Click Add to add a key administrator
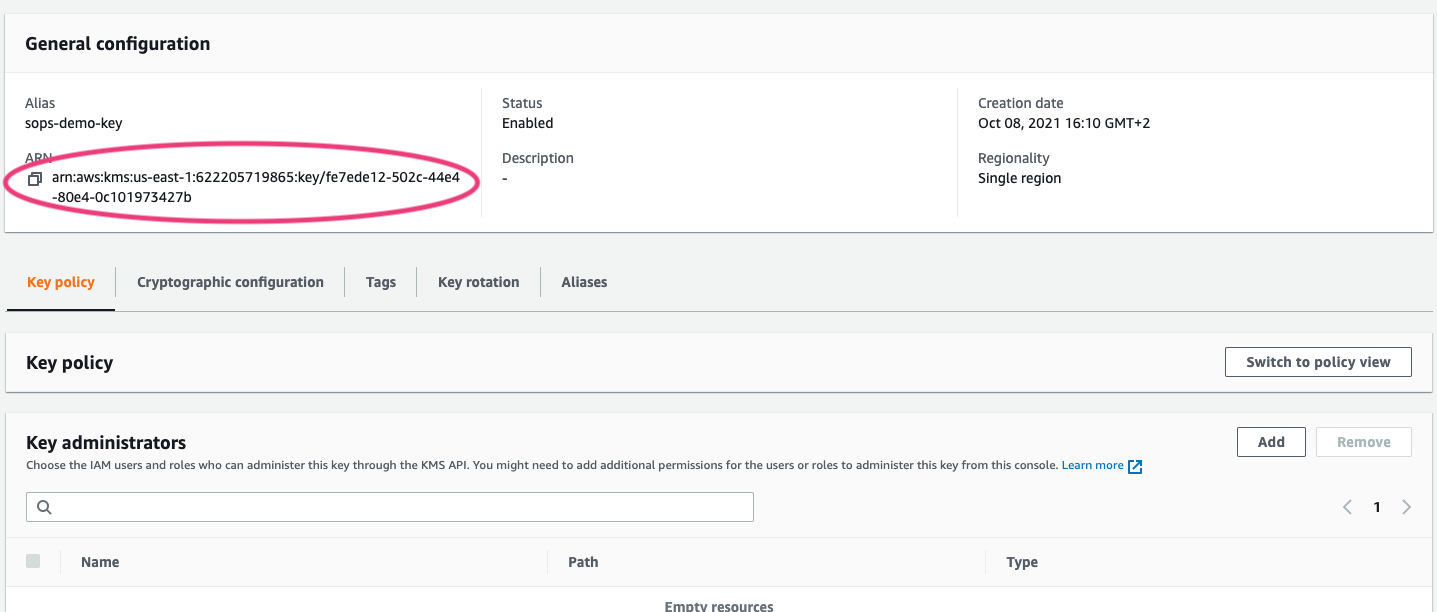The image size is (1437, 612). tap(1271, 442)
